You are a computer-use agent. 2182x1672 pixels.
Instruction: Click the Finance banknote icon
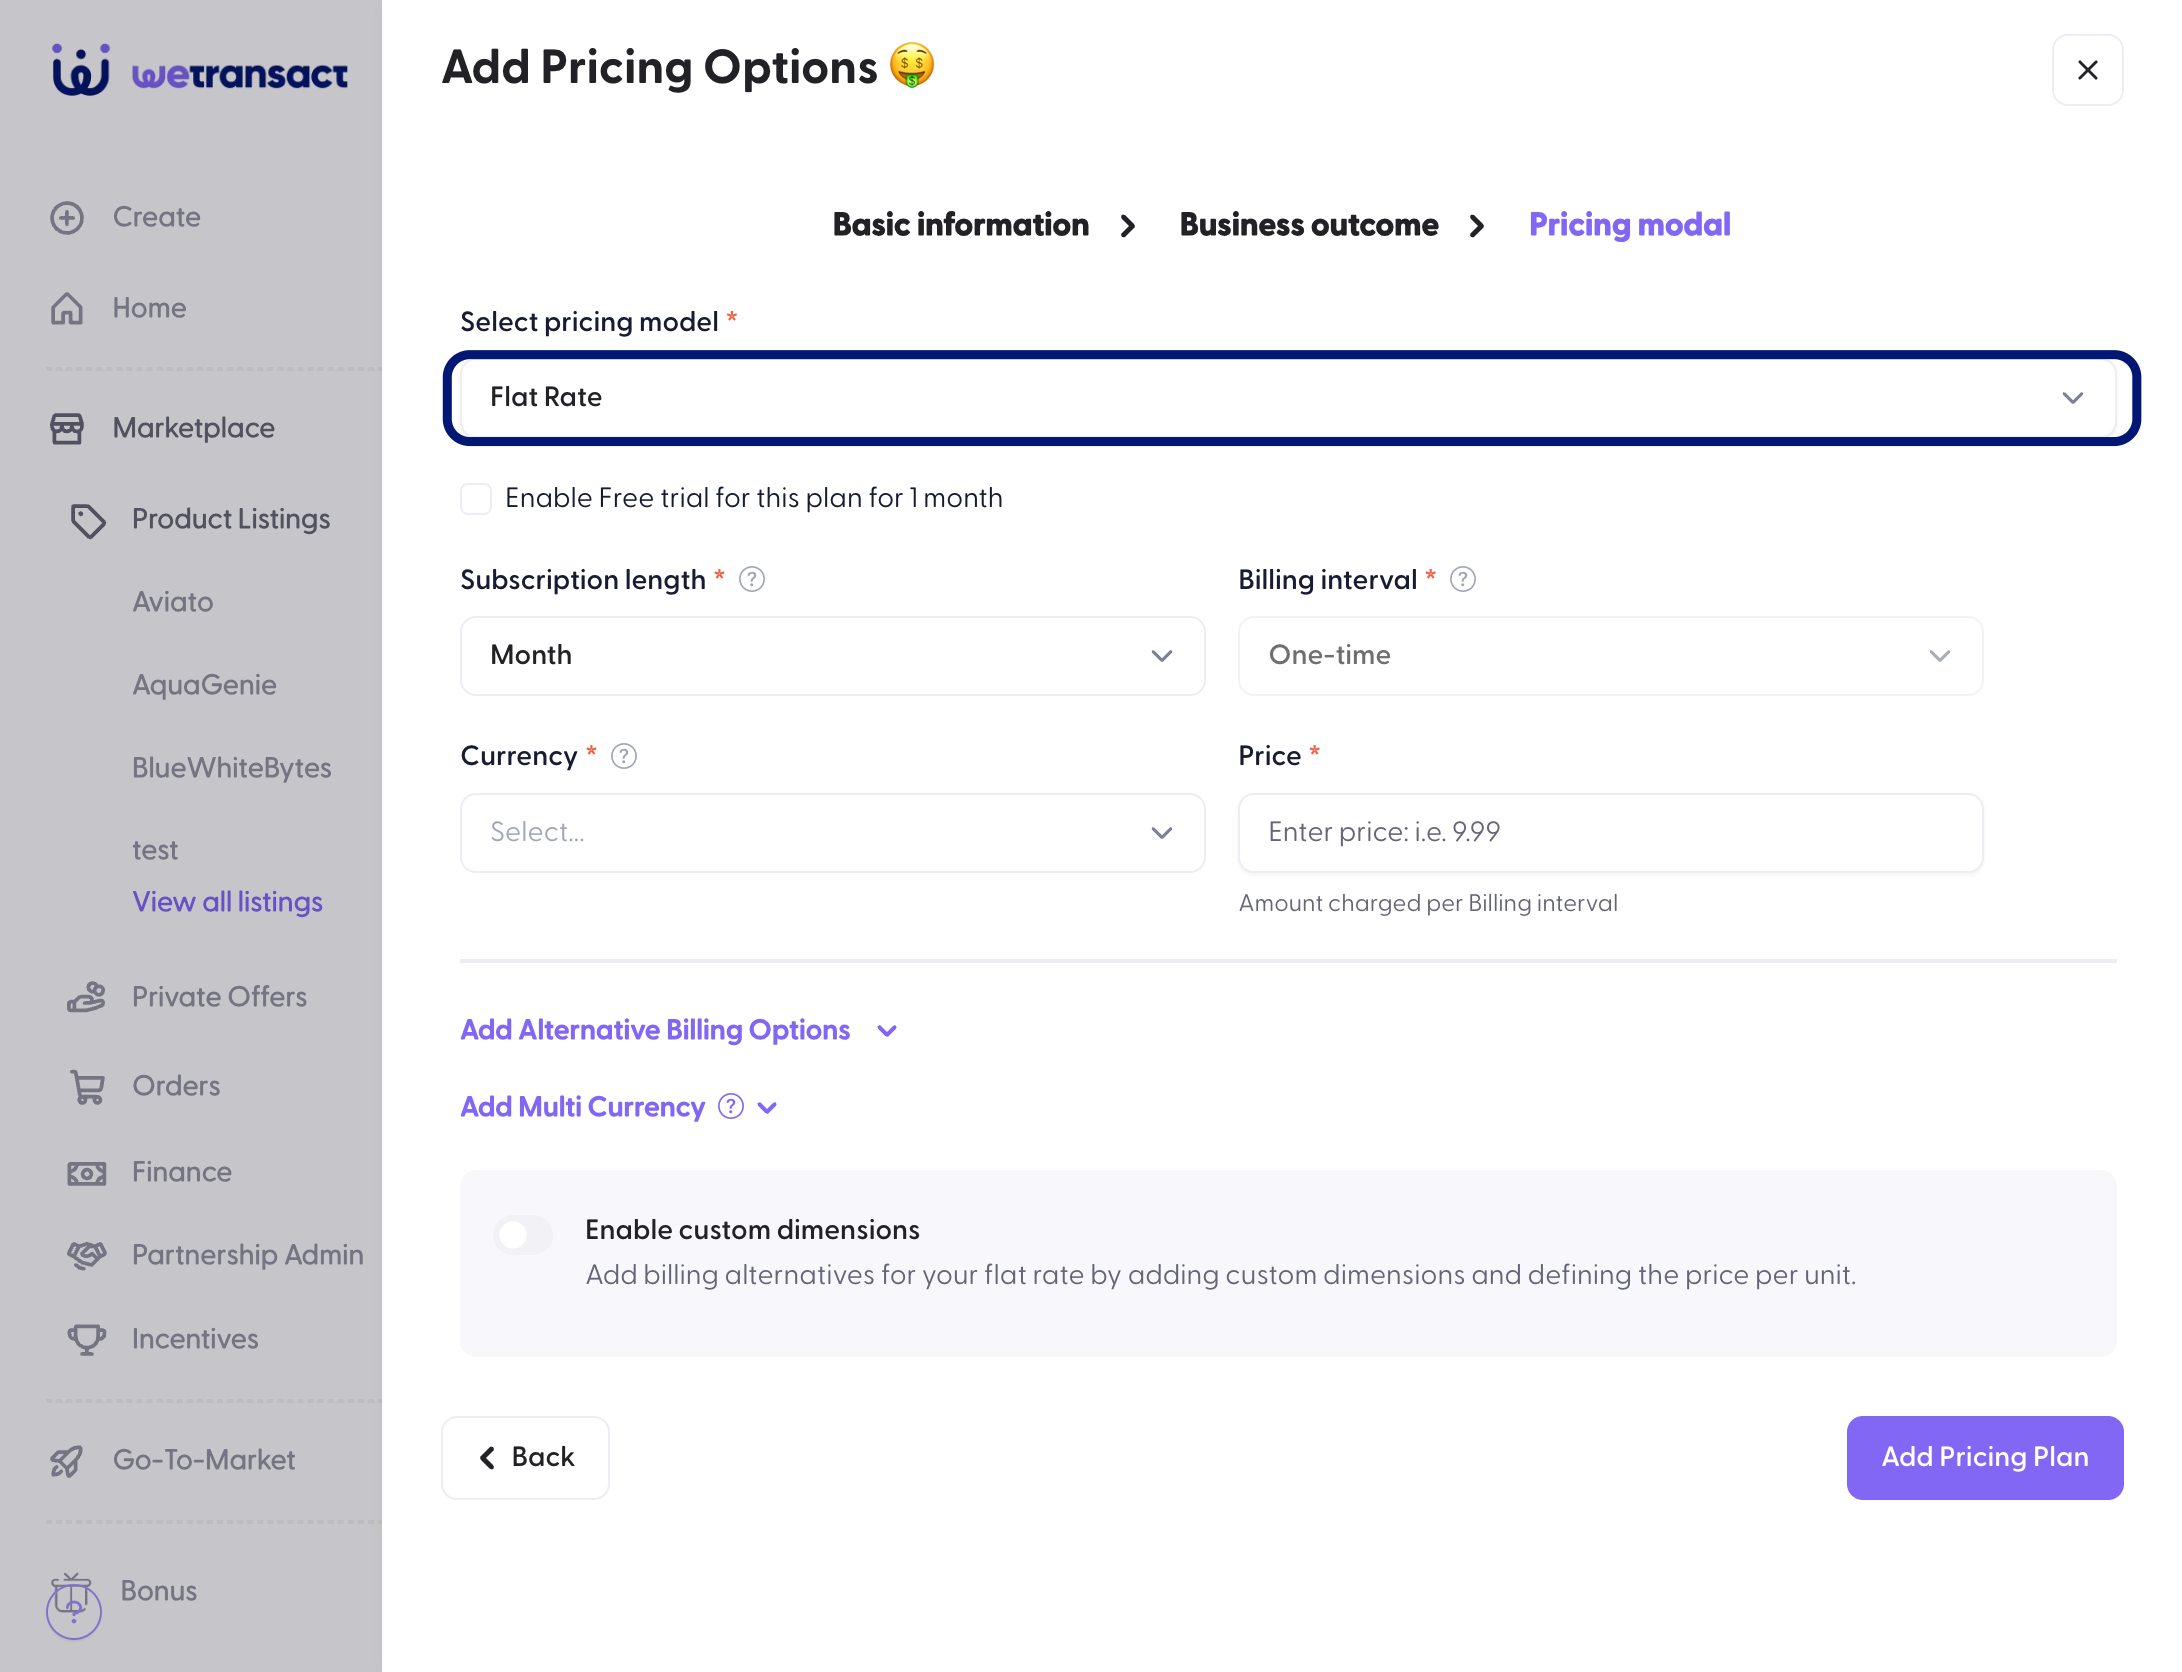click(x=87, y=1173)
